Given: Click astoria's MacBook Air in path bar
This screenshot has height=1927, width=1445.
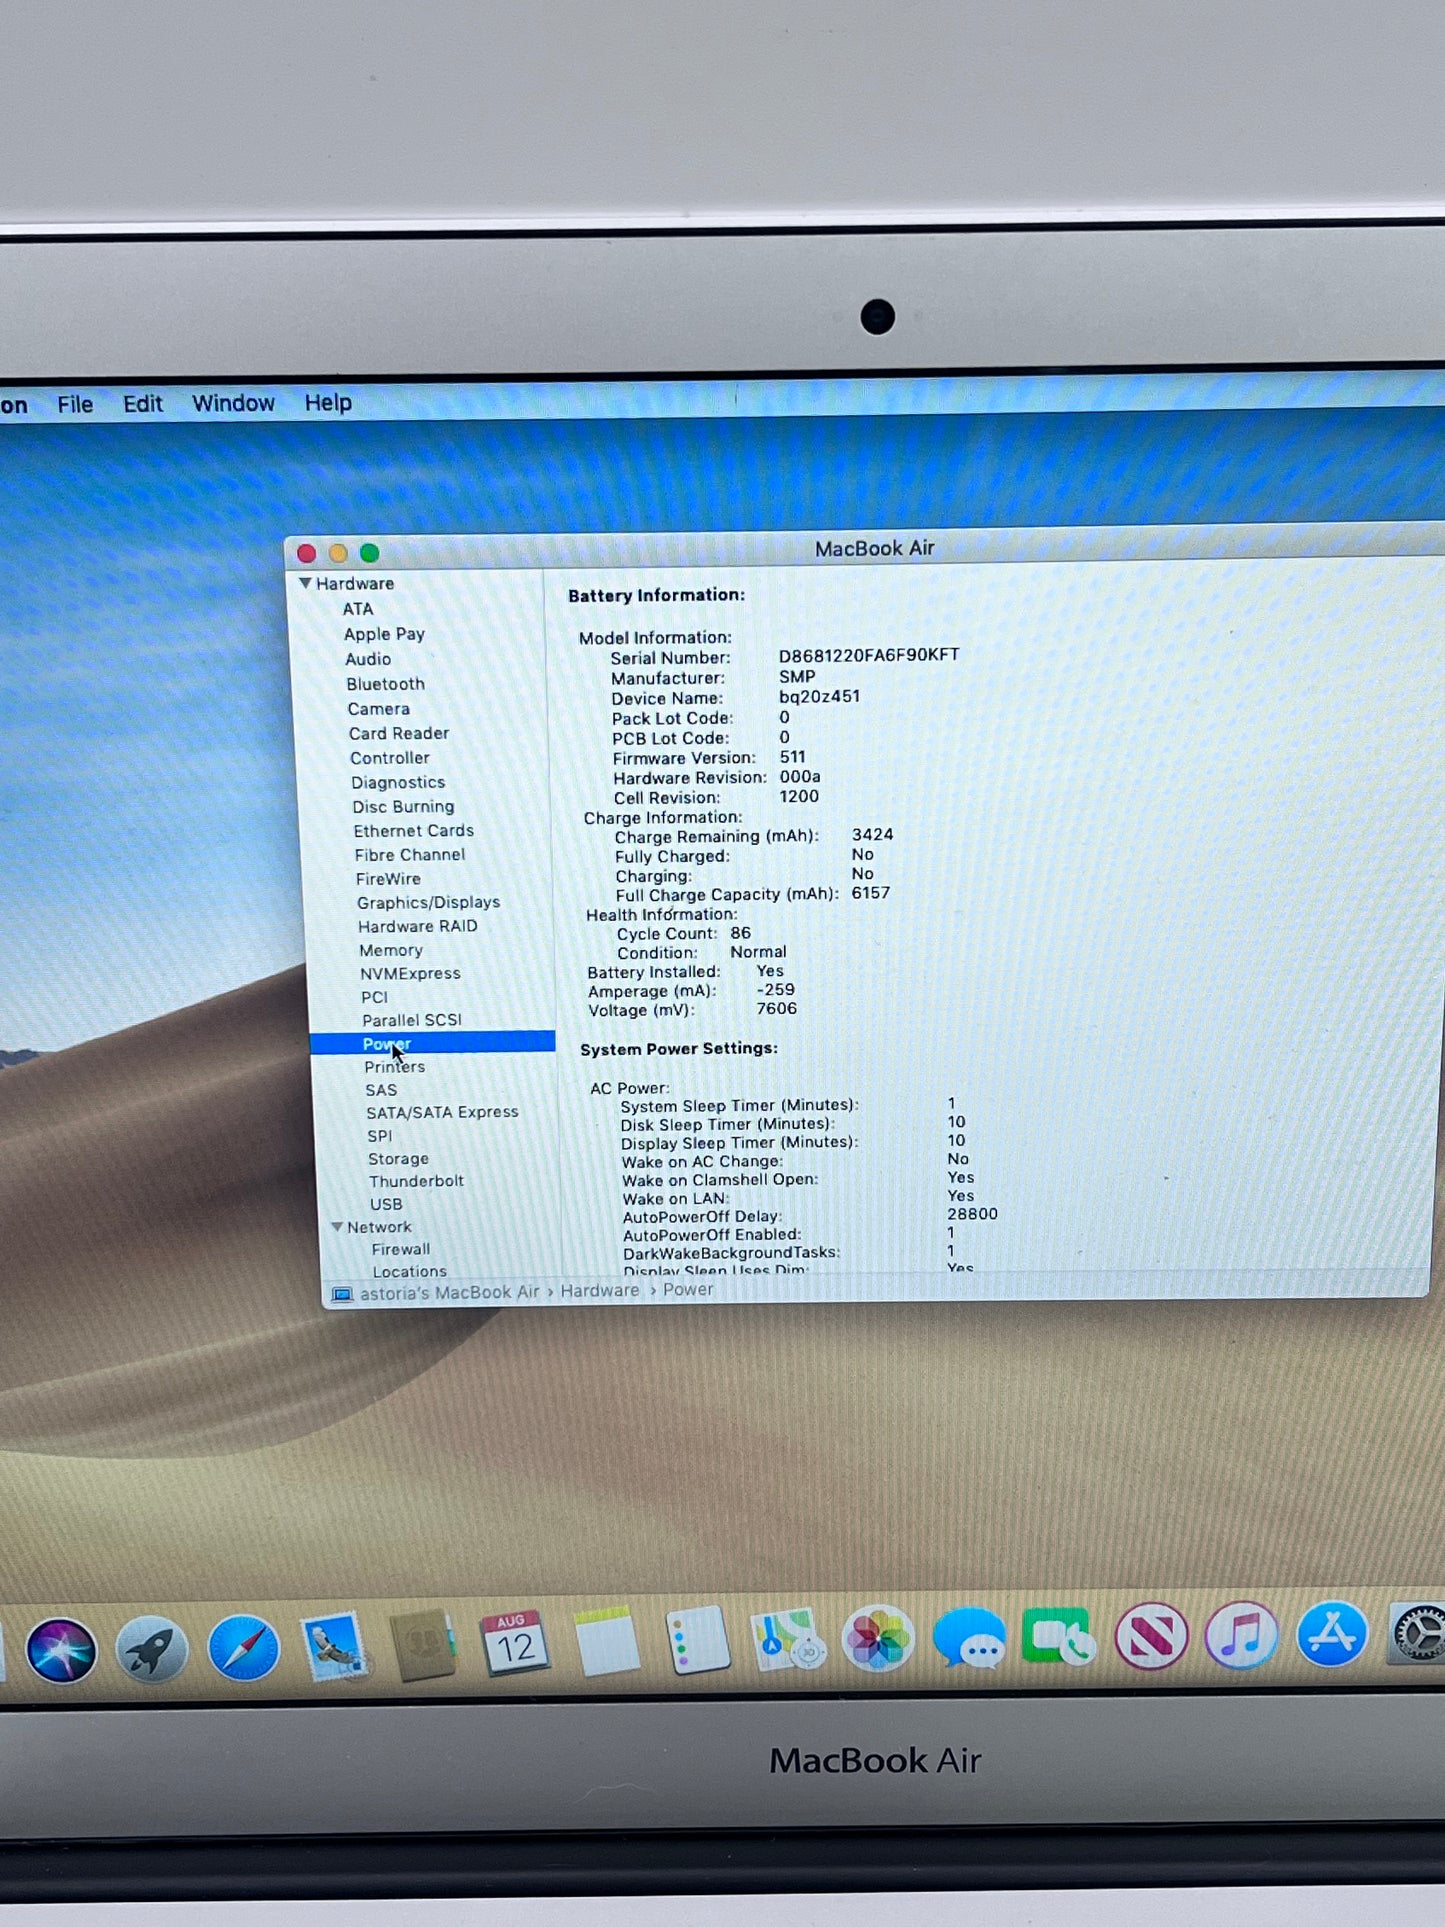Looking at the screenshot, I should (x=449, y=1293).
